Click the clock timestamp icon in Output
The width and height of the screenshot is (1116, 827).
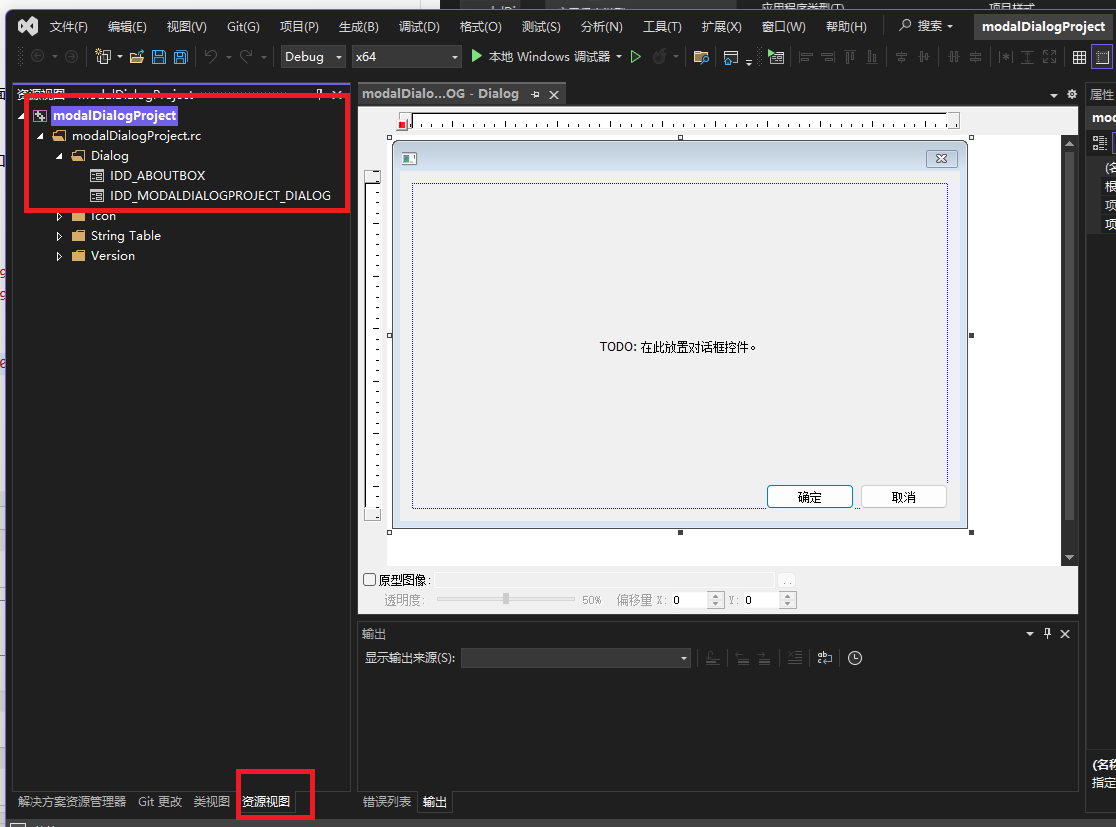(x=855, y=658)
